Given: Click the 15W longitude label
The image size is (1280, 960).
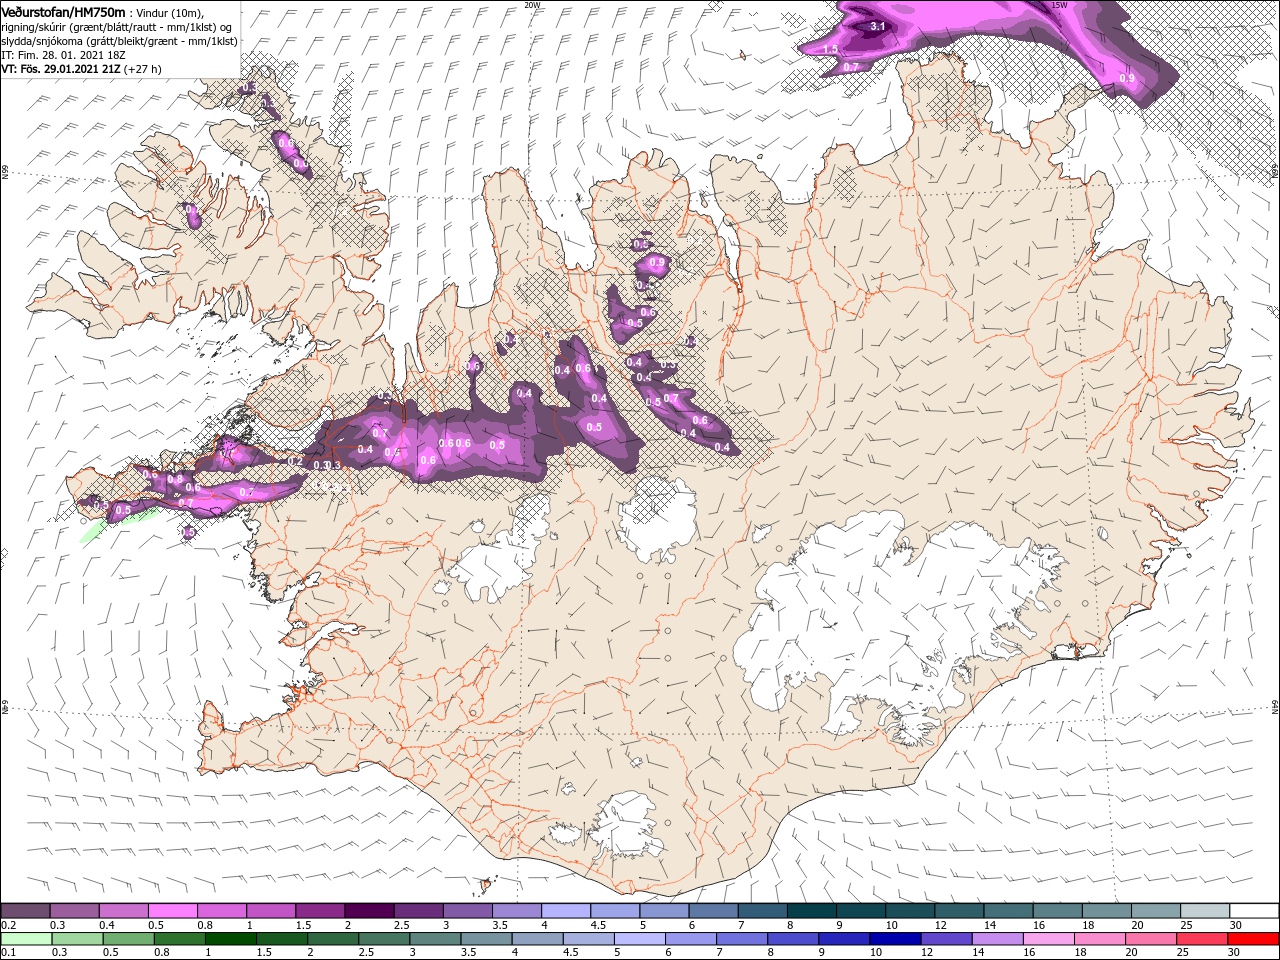Looking at the screenshot, I should 1059,5.
